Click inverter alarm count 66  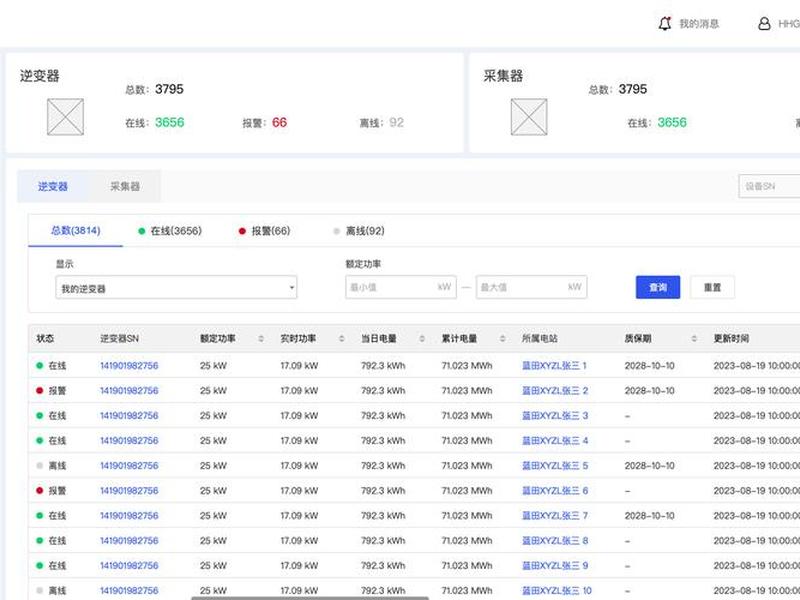[279, 122]
